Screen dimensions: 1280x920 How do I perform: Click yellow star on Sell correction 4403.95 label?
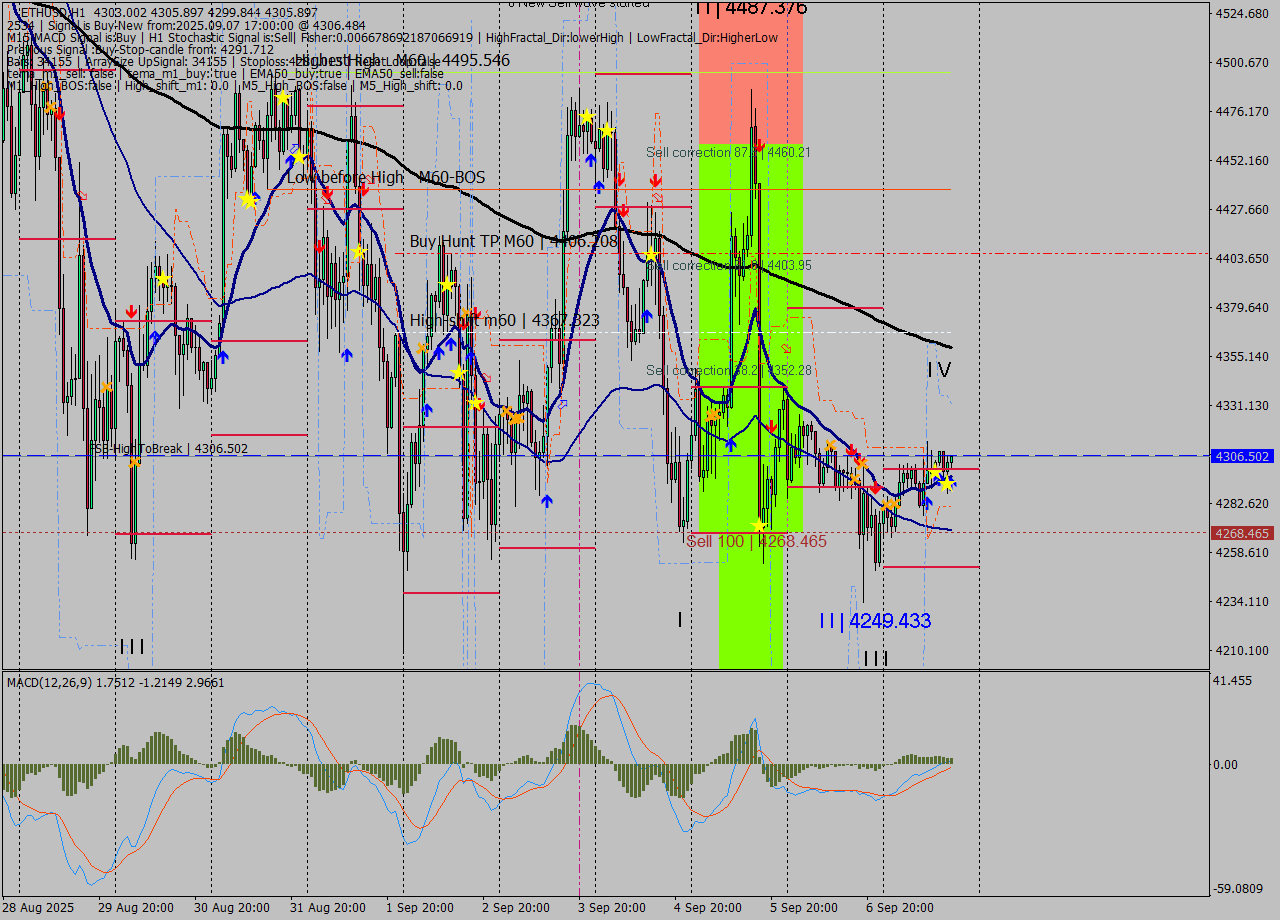click(x=651, y=255)
